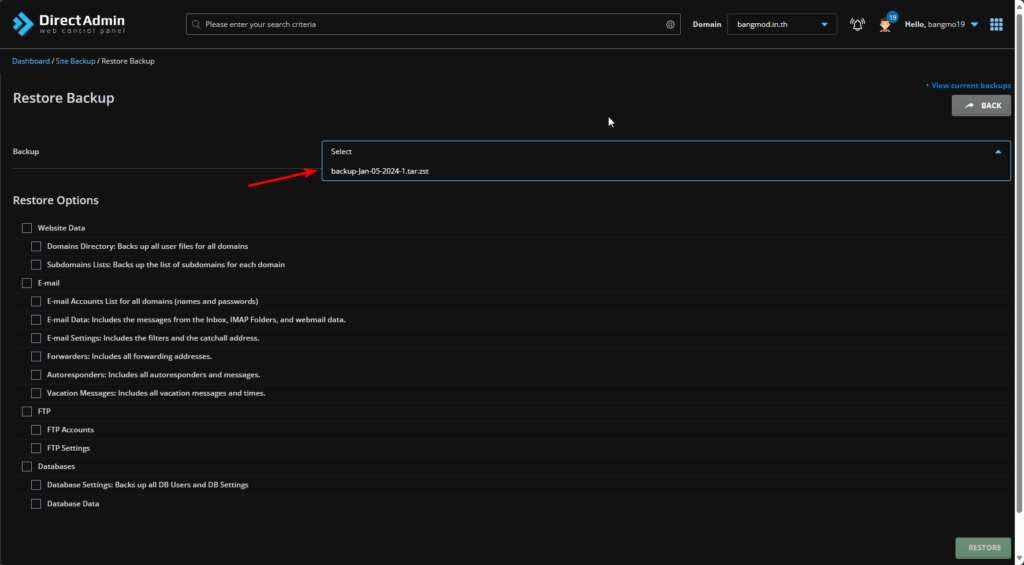Check the Forwarders checkbox
Image resolution: width=1024 pixels, height=565 pixels.
tap(36, 356)
